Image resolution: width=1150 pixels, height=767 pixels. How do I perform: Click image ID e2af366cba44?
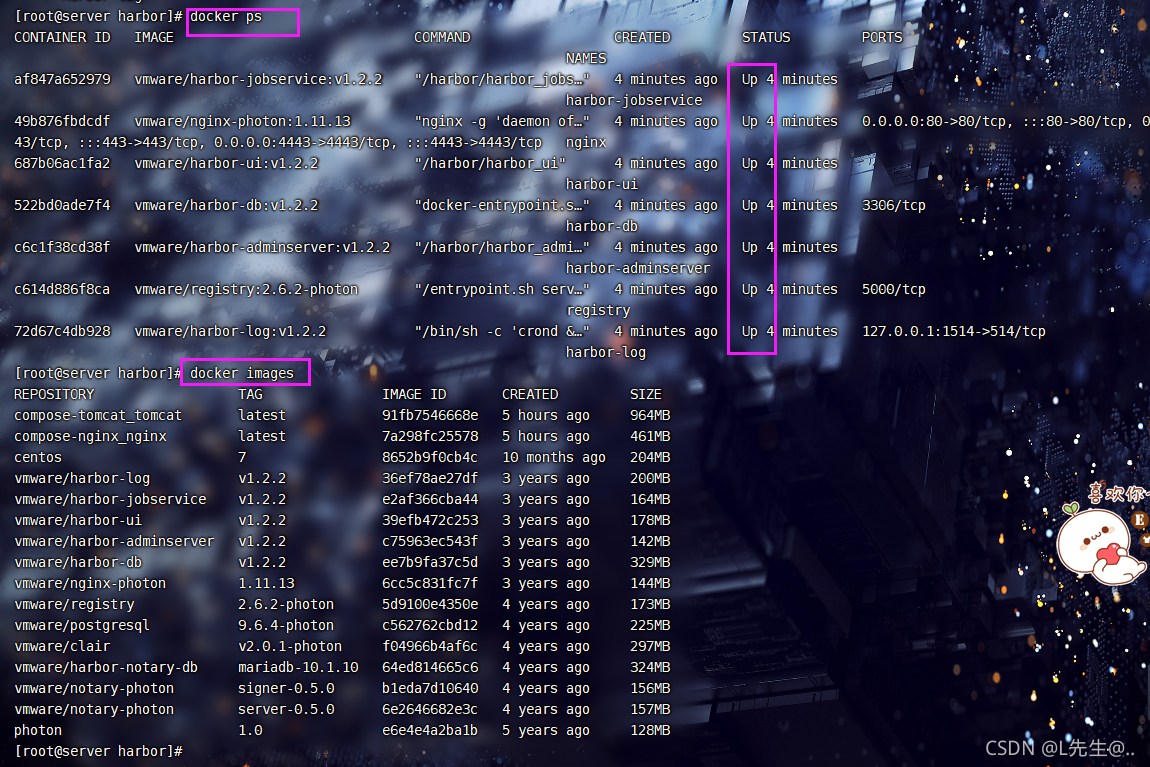[x=430, y=499]
